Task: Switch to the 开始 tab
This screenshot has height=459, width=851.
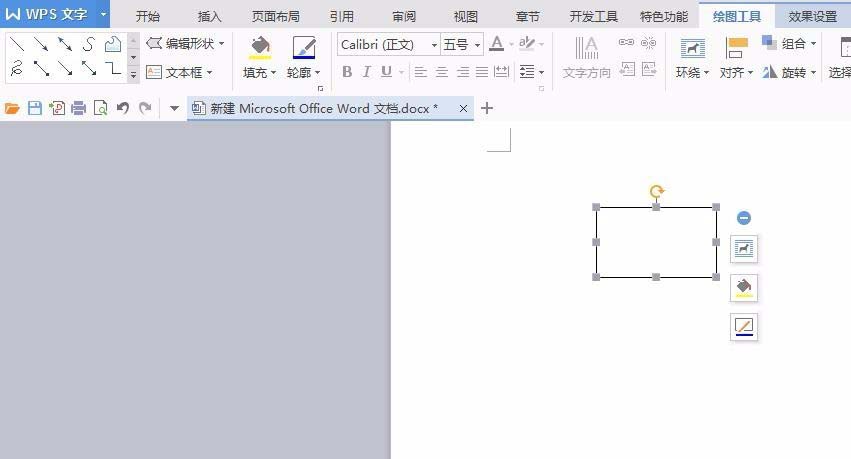Action: [x=148, y=16]
